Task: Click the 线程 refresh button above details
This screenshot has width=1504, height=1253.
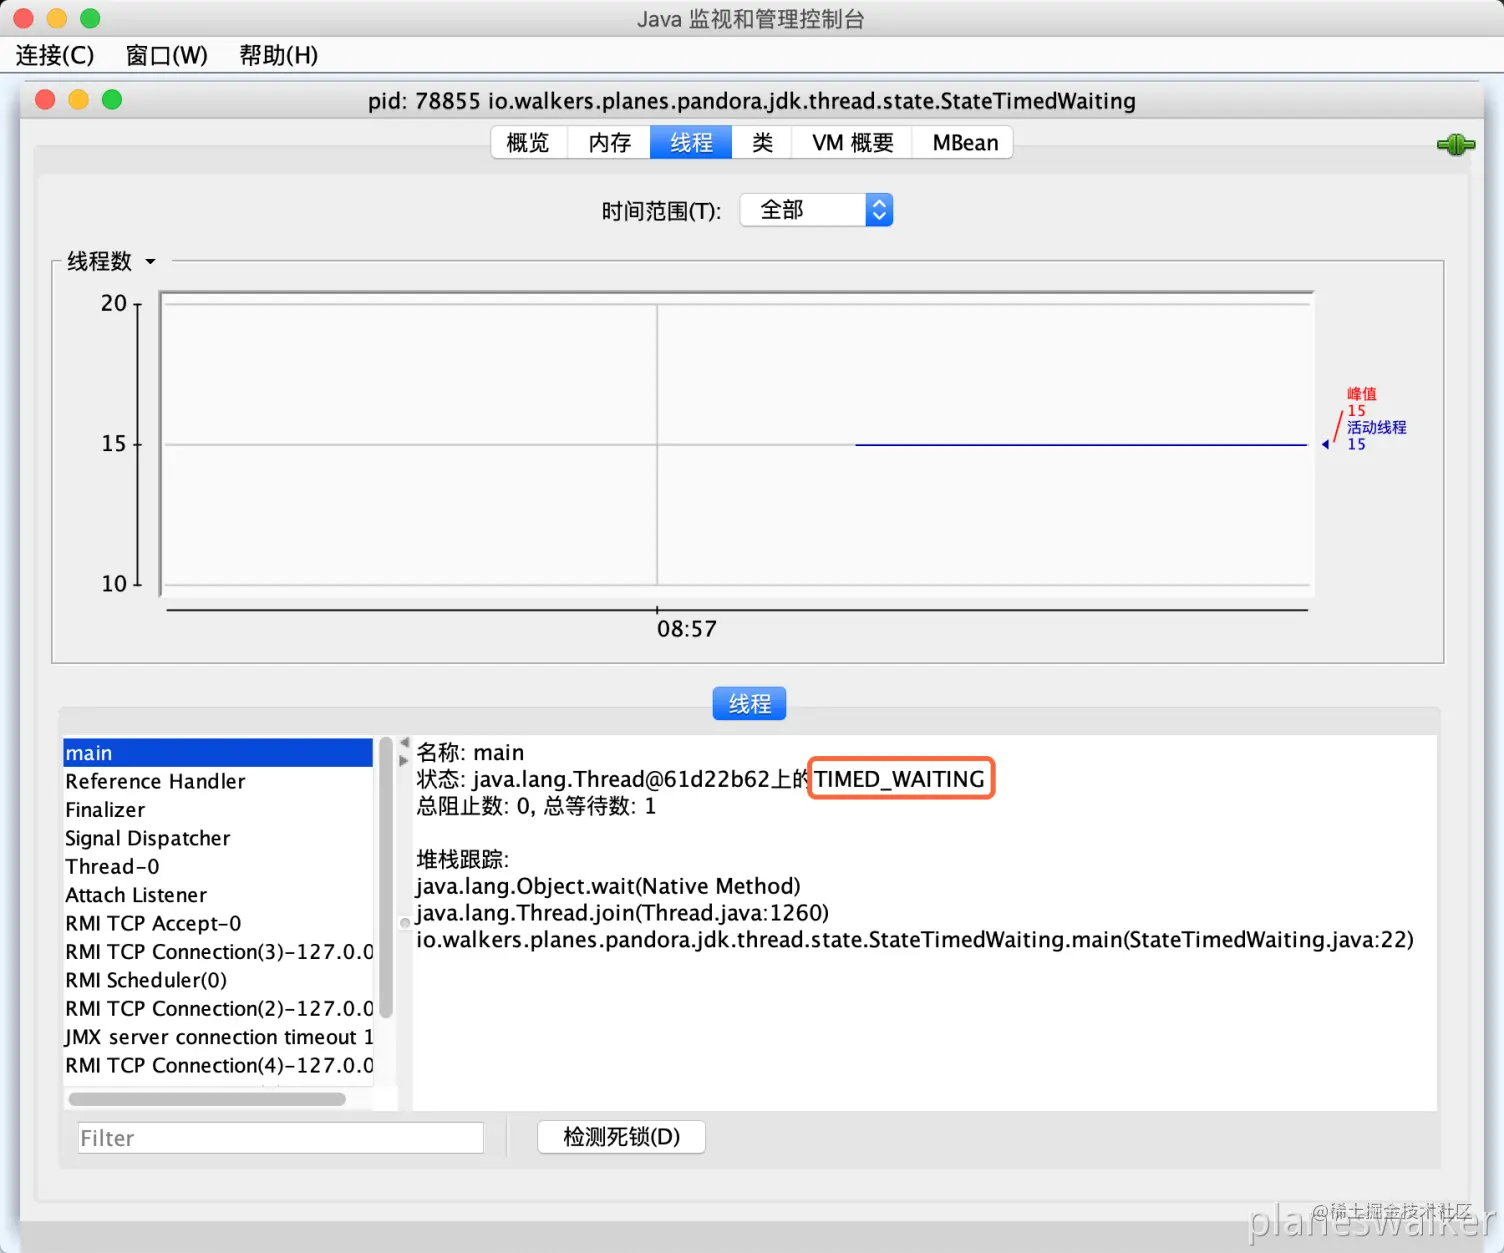Action: pyautogui.click(x=749, y=703)
